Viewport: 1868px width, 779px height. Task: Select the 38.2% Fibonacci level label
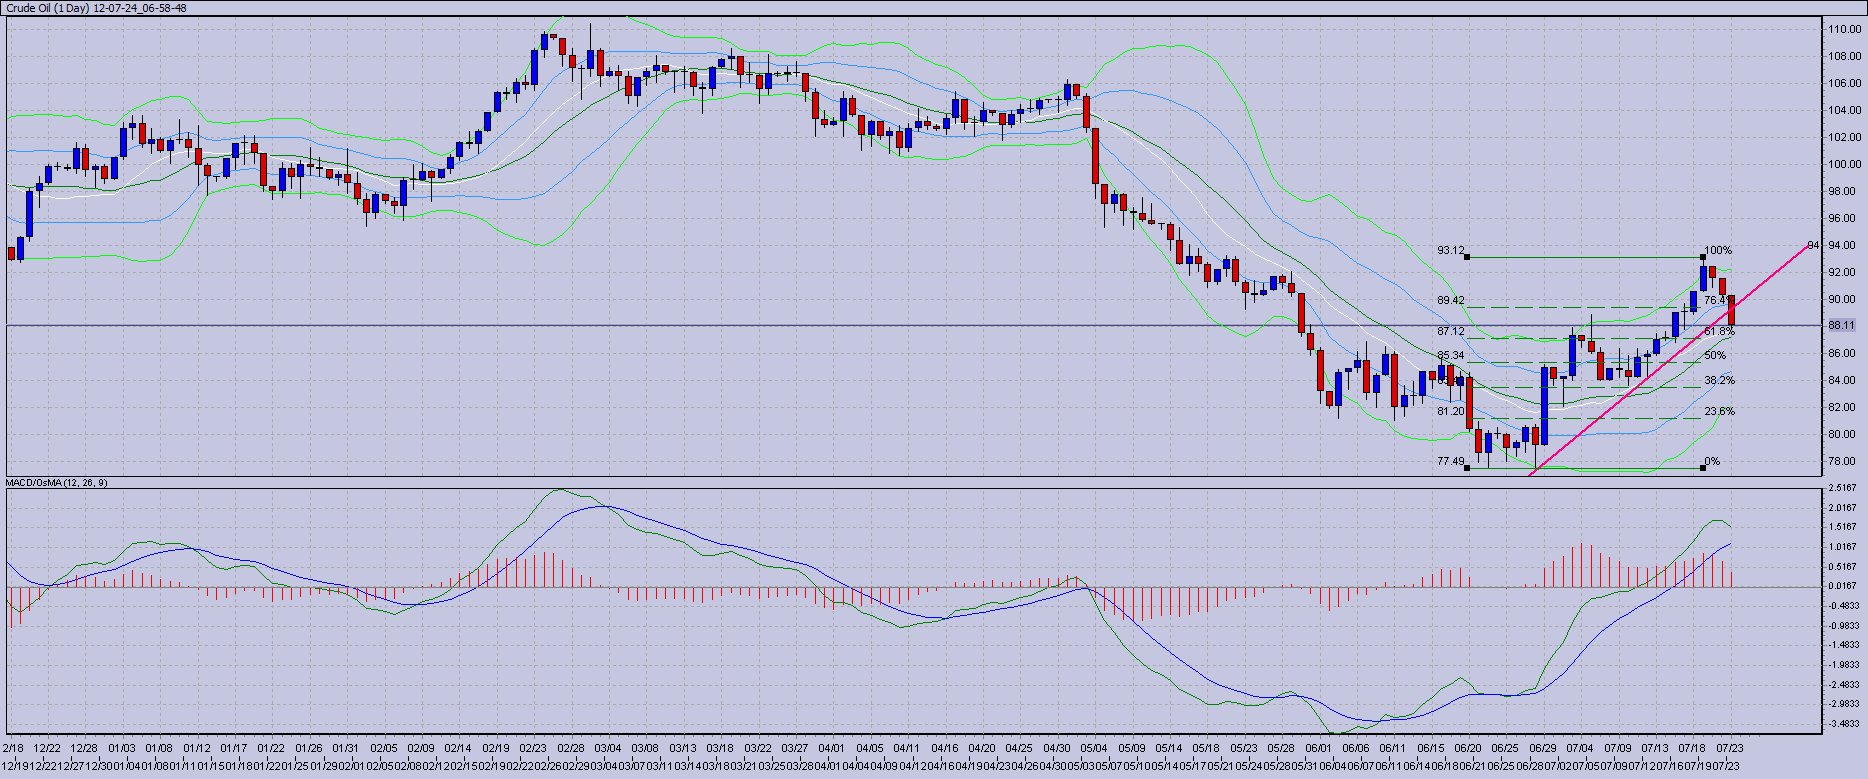point(1719,380)
